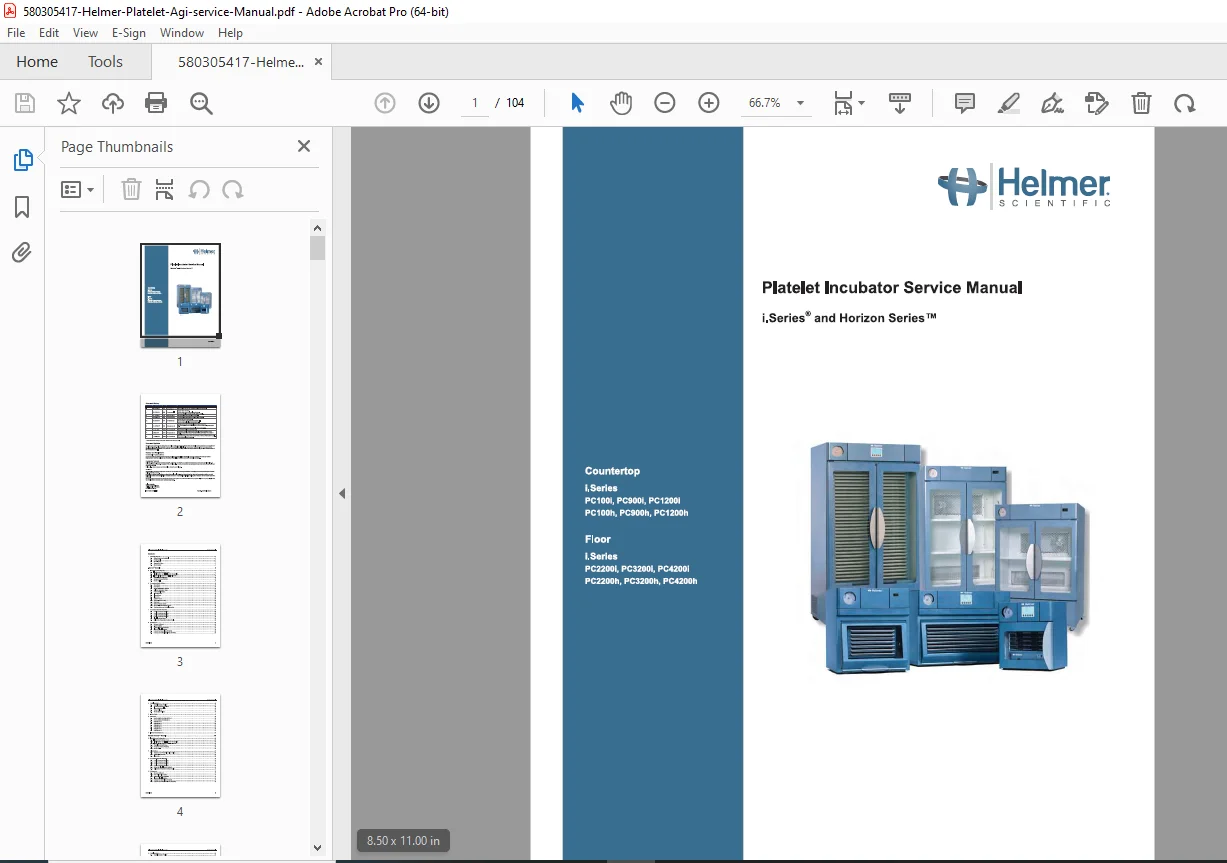Viewport: 1227px width, 863px height.
Task: Upload the file using the cloud arrow icon
Action: [x=113, y=103]
